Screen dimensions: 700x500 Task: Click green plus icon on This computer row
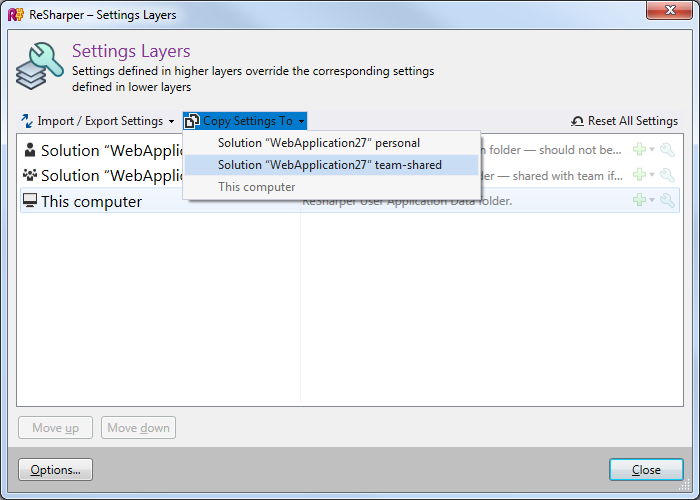click(639, 200)
